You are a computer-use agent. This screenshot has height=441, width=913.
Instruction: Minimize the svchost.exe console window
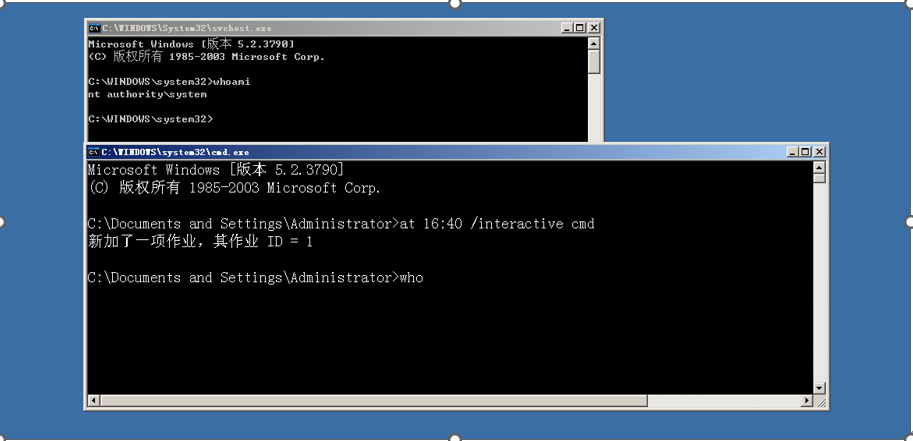point(567,28)
